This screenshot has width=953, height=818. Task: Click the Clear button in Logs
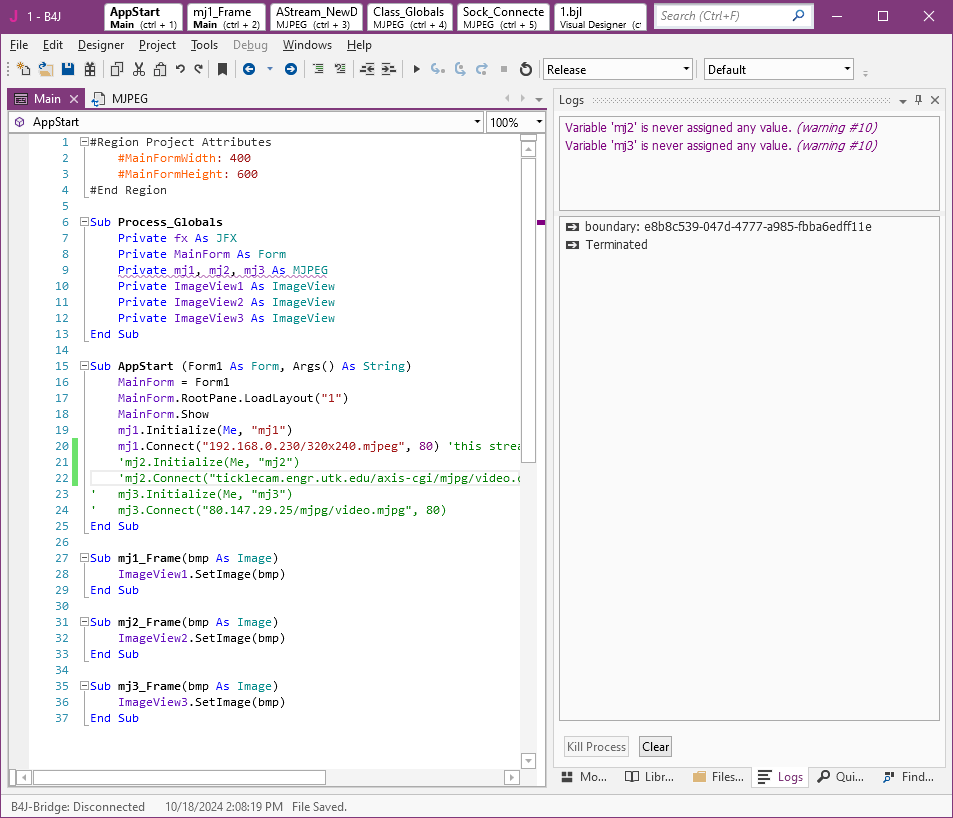point(655,747)
